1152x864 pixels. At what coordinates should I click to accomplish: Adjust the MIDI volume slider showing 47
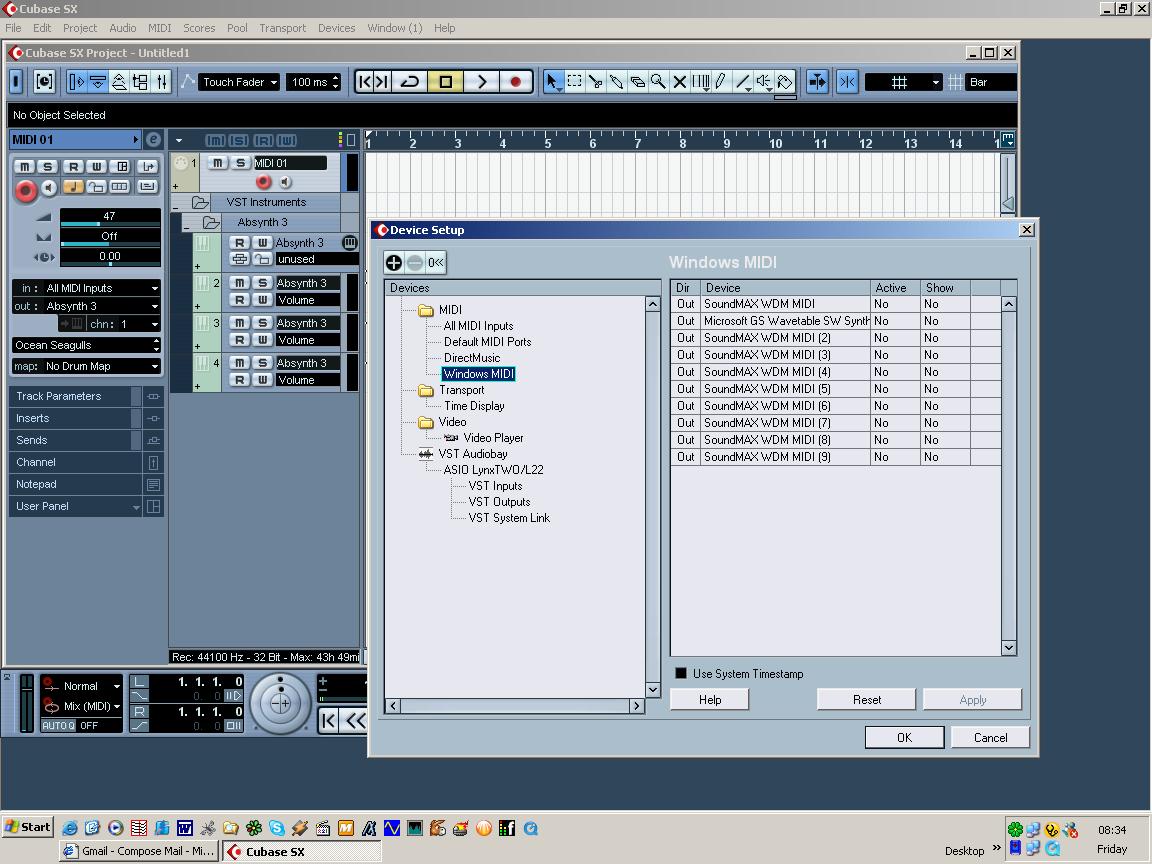(109, 217)
